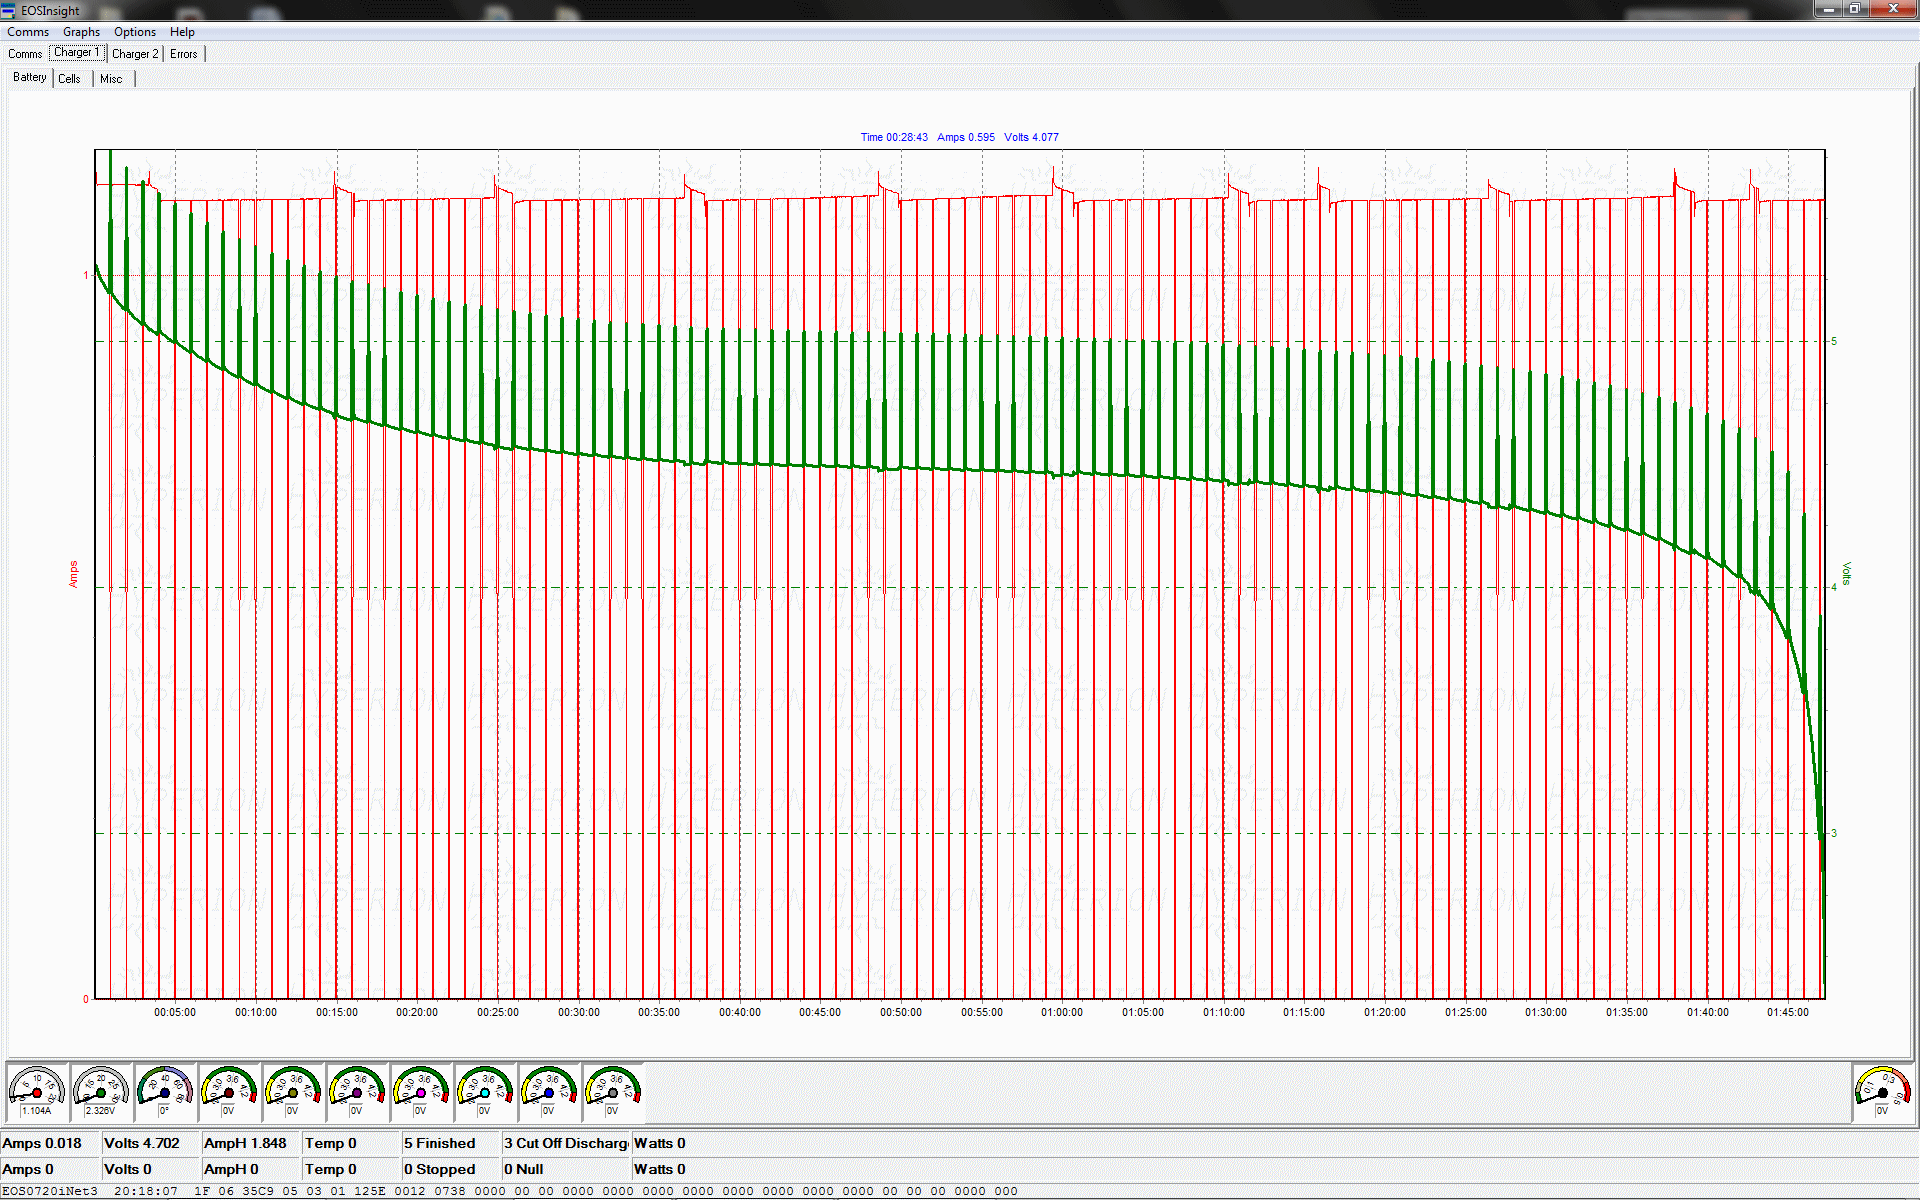Click the yellow-red gauge at the bottom right
Image resolution: width=1920 pixels, height=1200 pixels.
[1882, 1091]
